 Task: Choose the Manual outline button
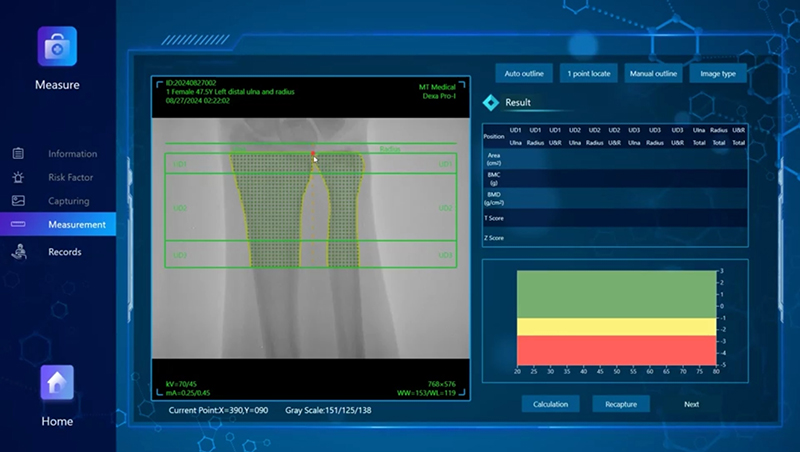pos(653,73)
